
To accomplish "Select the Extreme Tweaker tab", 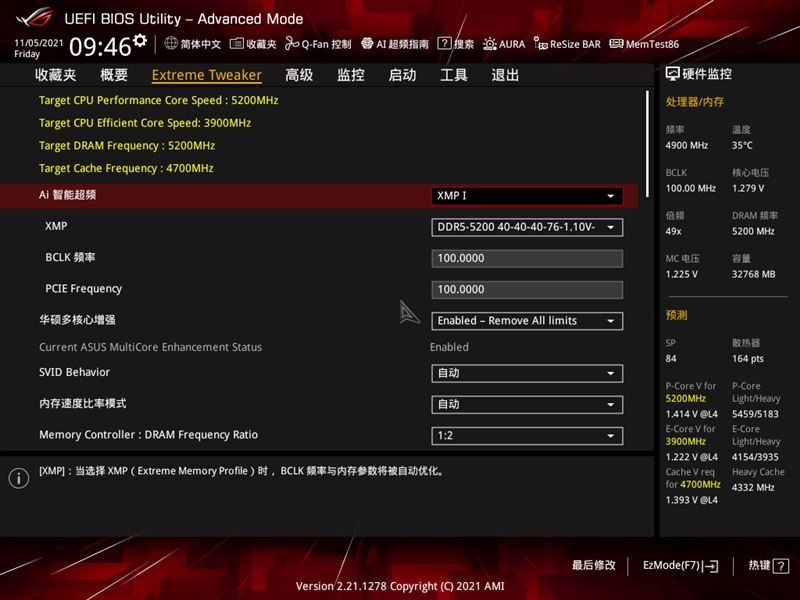I will 207,76.
